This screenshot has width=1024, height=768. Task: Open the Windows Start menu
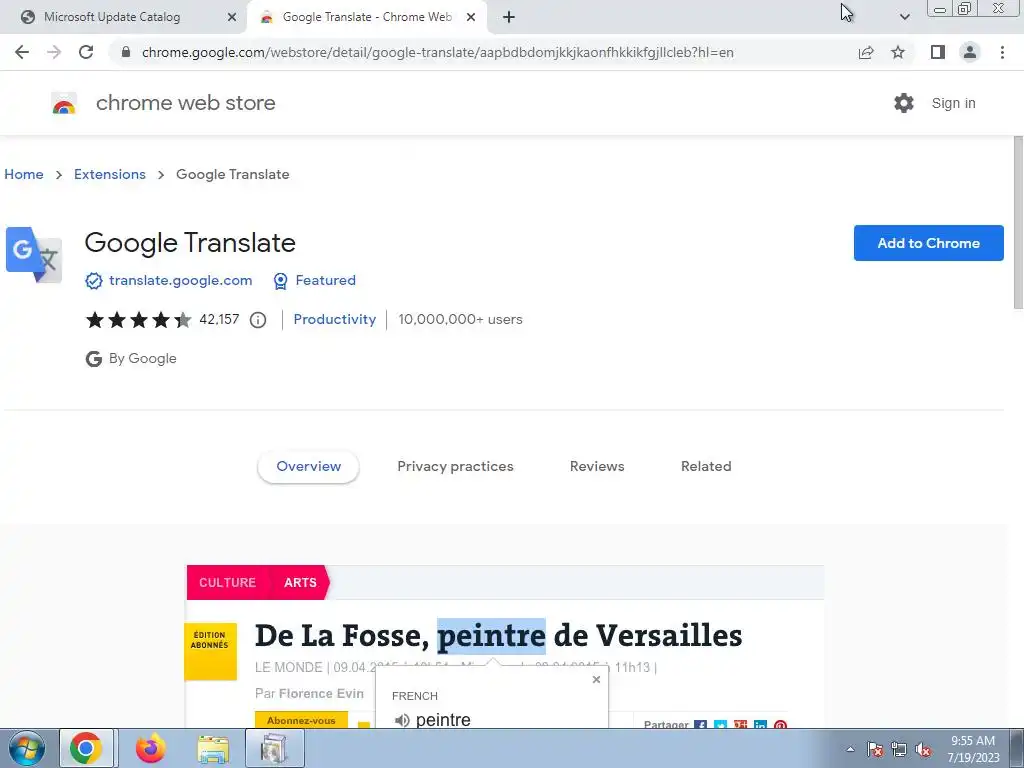[x=26, y=748]
